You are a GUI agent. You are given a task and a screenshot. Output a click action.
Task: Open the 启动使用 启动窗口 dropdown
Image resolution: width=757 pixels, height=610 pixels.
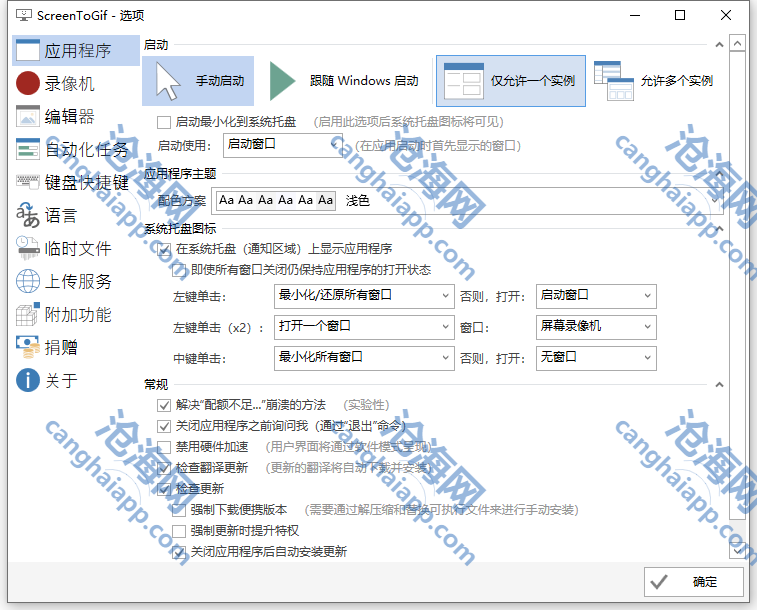coord(283,145)
